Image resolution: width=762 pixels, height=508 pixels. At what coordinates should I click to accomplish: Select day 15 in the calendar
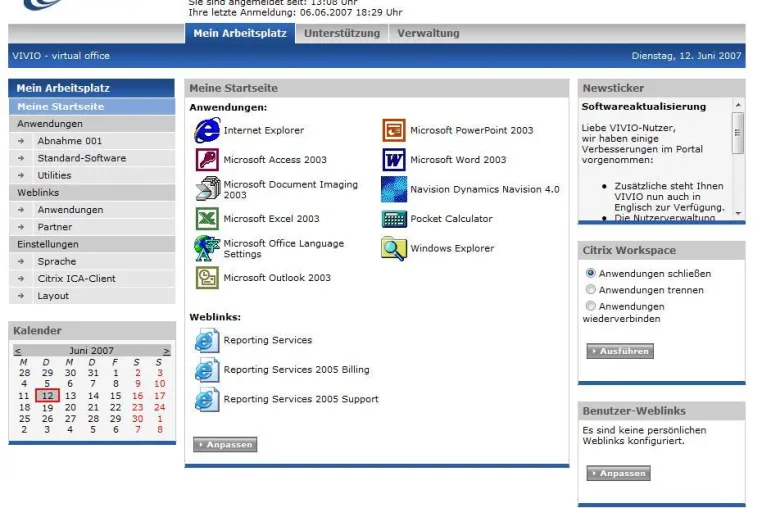(x=115, y=396)
